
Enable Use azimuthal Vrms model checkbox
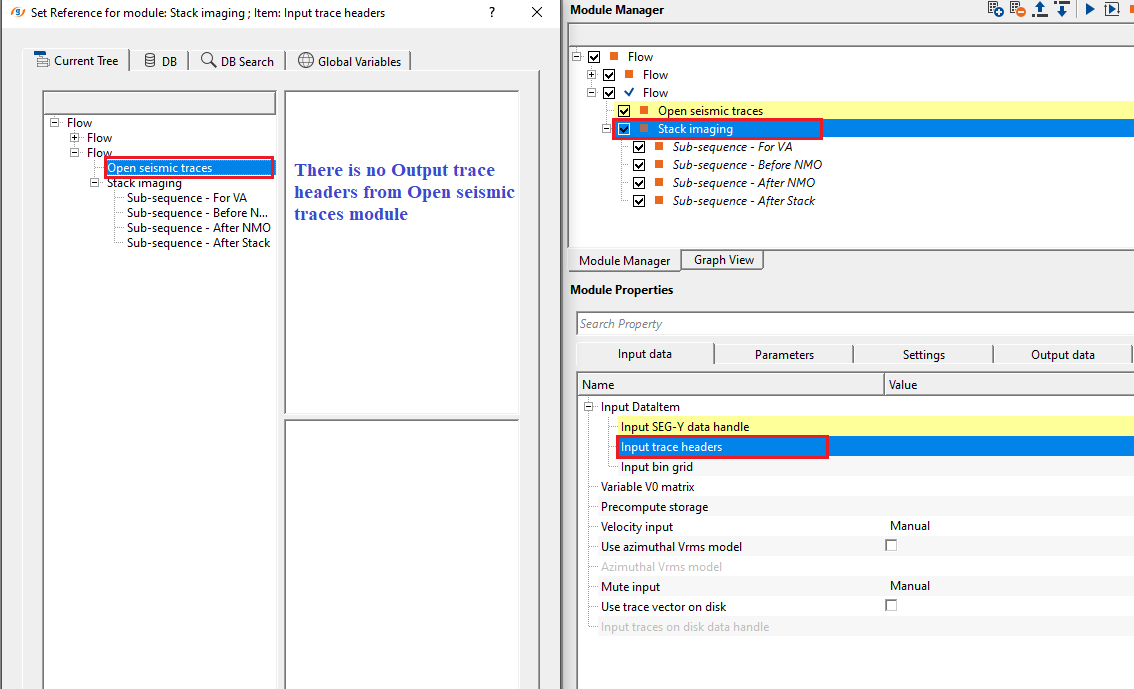[x=891, y=546]
